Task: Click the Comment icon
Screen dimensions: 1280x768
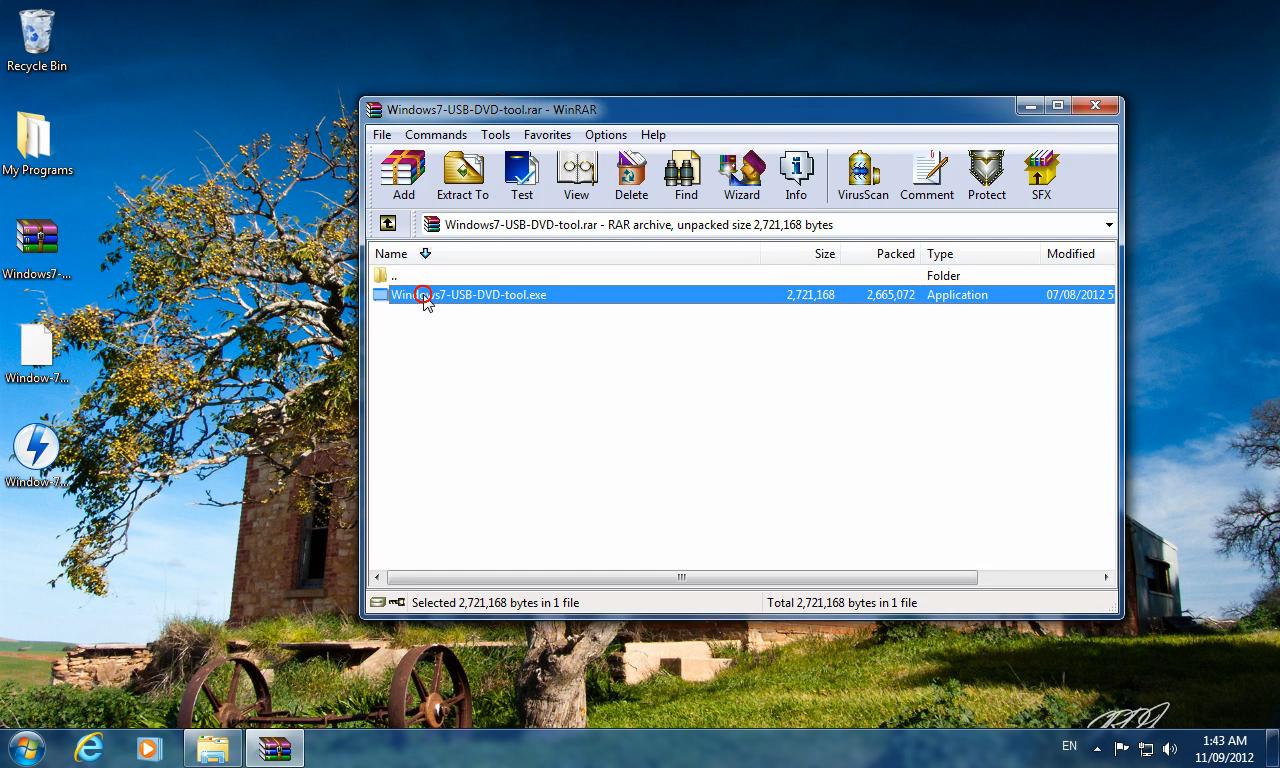Action: pyautogui.click(x=926, y=175)
